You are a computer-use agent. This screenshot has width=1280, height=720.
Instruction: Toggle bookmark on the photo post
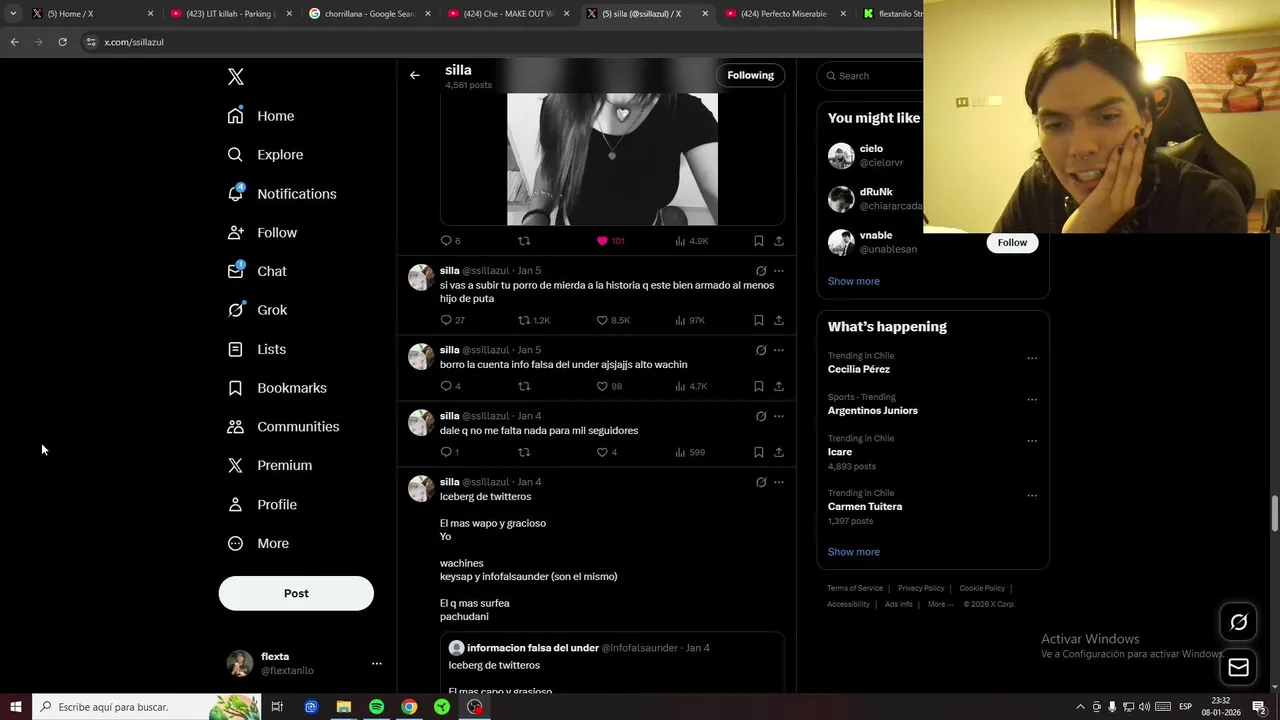point(759,241)
